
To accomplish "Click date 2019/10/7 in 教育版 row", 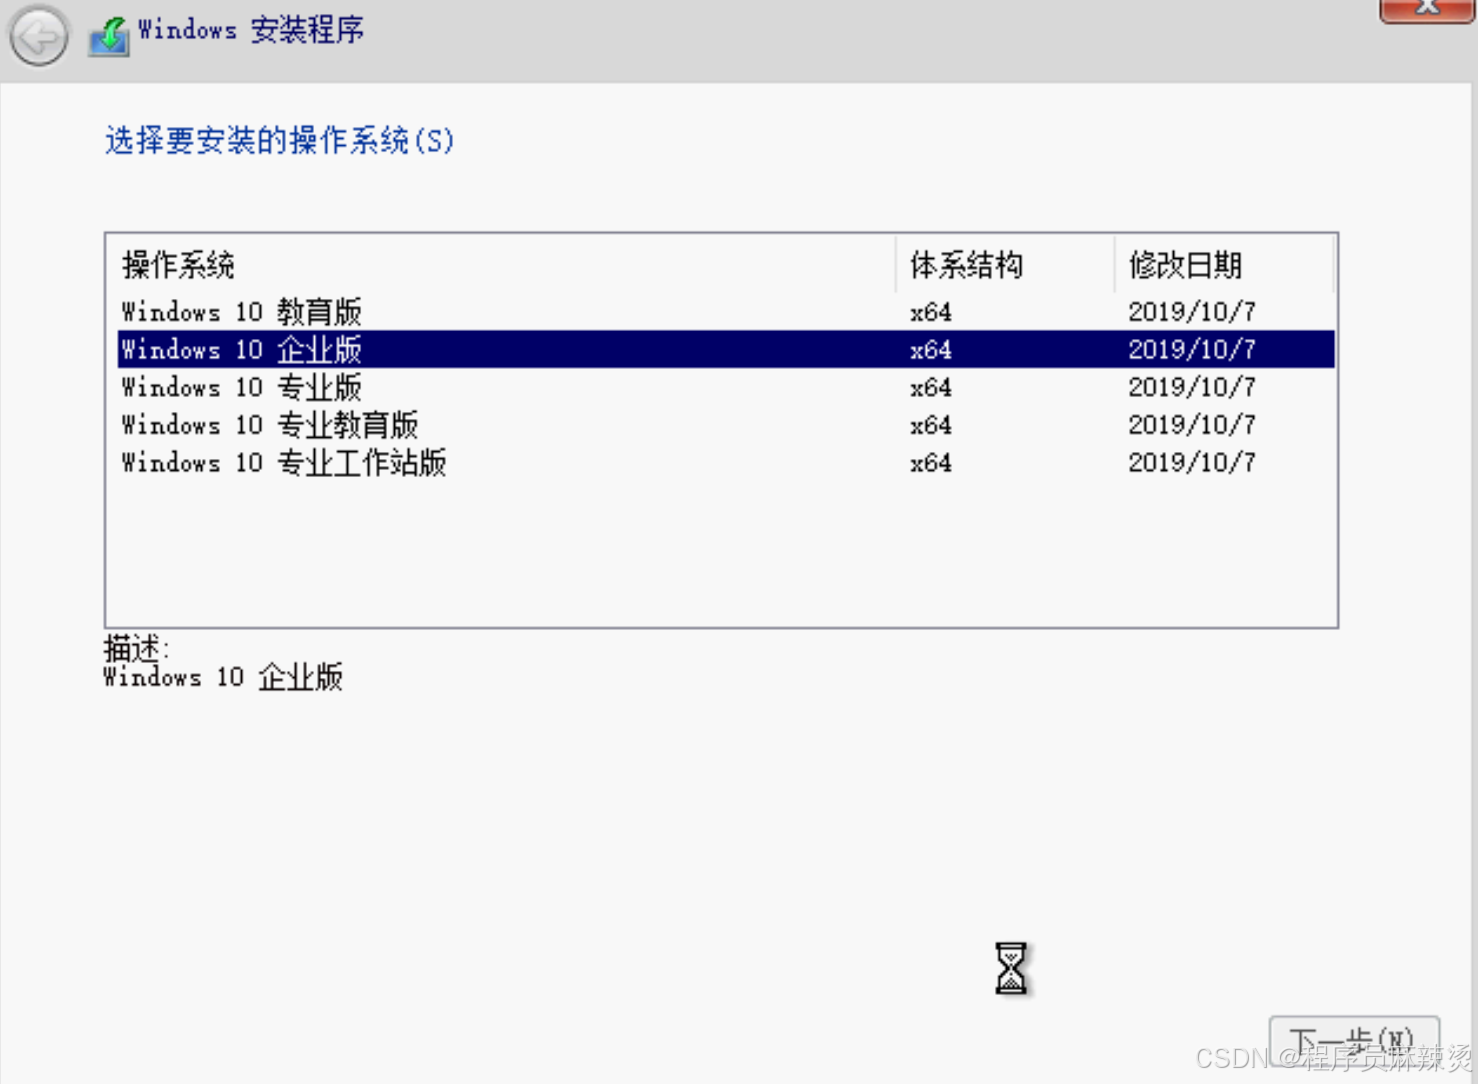I will point(1192,311).
